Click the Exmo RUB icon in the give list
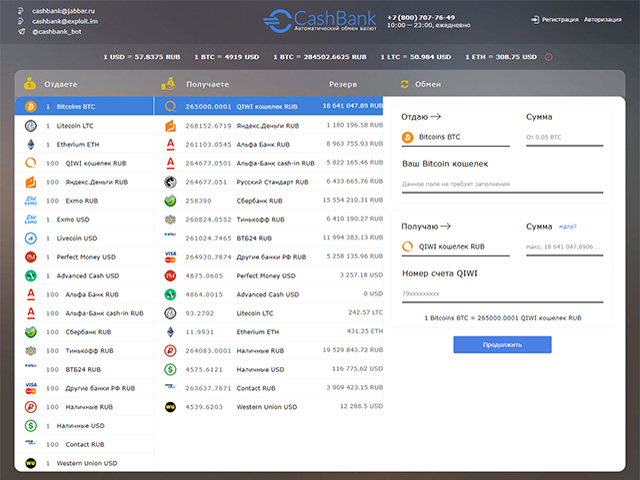Image resolution: width=640 pixels, height=480 pixels. pyautogui.click(x=31, y=201)
